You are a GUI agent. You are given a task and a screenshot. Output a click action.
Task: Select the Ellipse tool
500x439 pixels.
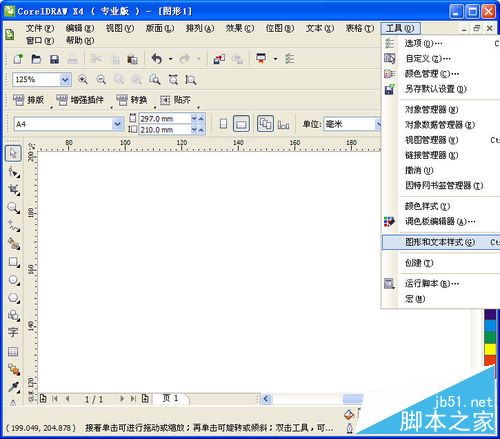click(x=14, y=280)
